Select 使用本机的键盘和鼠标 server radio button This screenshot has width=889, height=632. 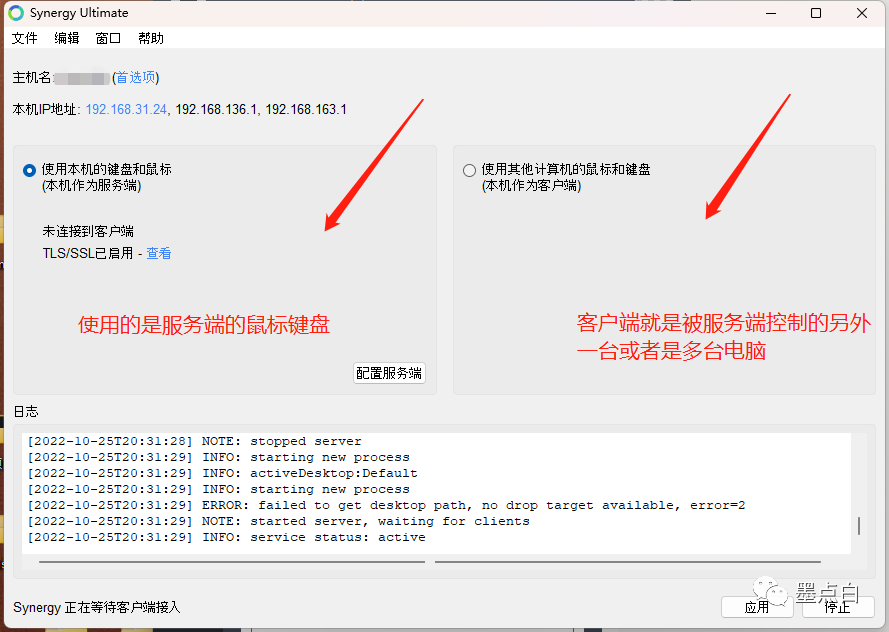[29, 170]
